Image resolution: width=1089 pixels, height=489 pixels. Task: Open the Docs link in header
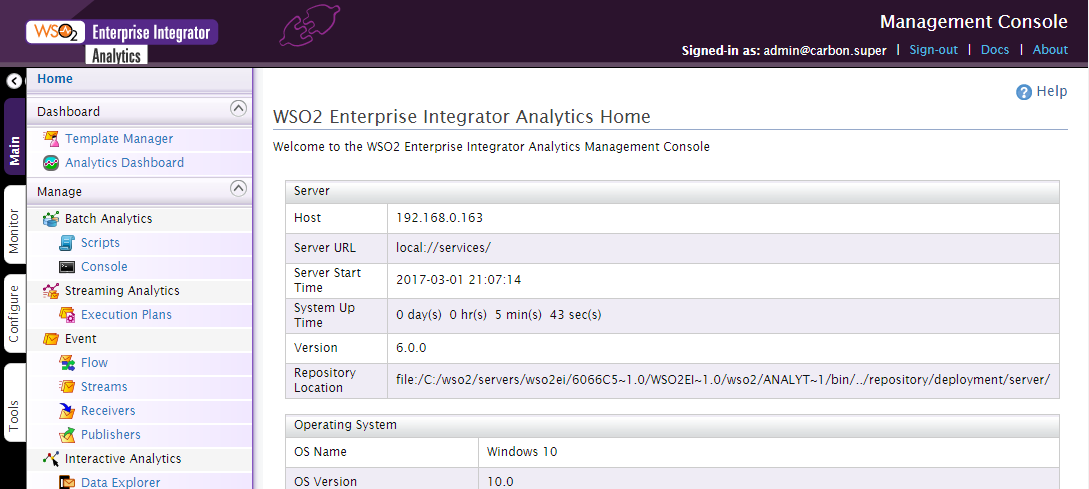pos(995,49)
